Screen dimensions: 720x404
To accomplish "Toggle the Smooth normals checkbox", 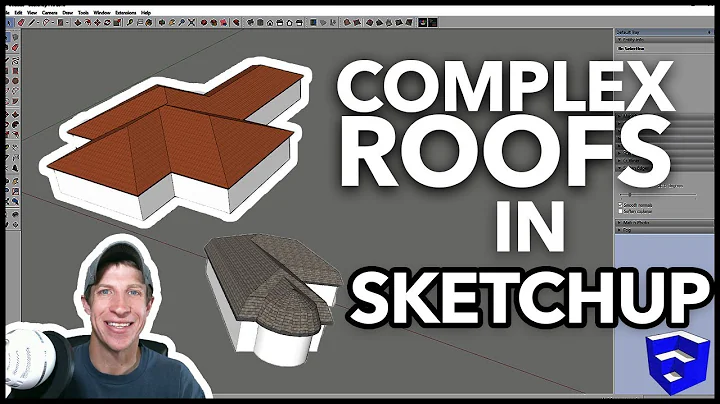I will coord(620,205).
